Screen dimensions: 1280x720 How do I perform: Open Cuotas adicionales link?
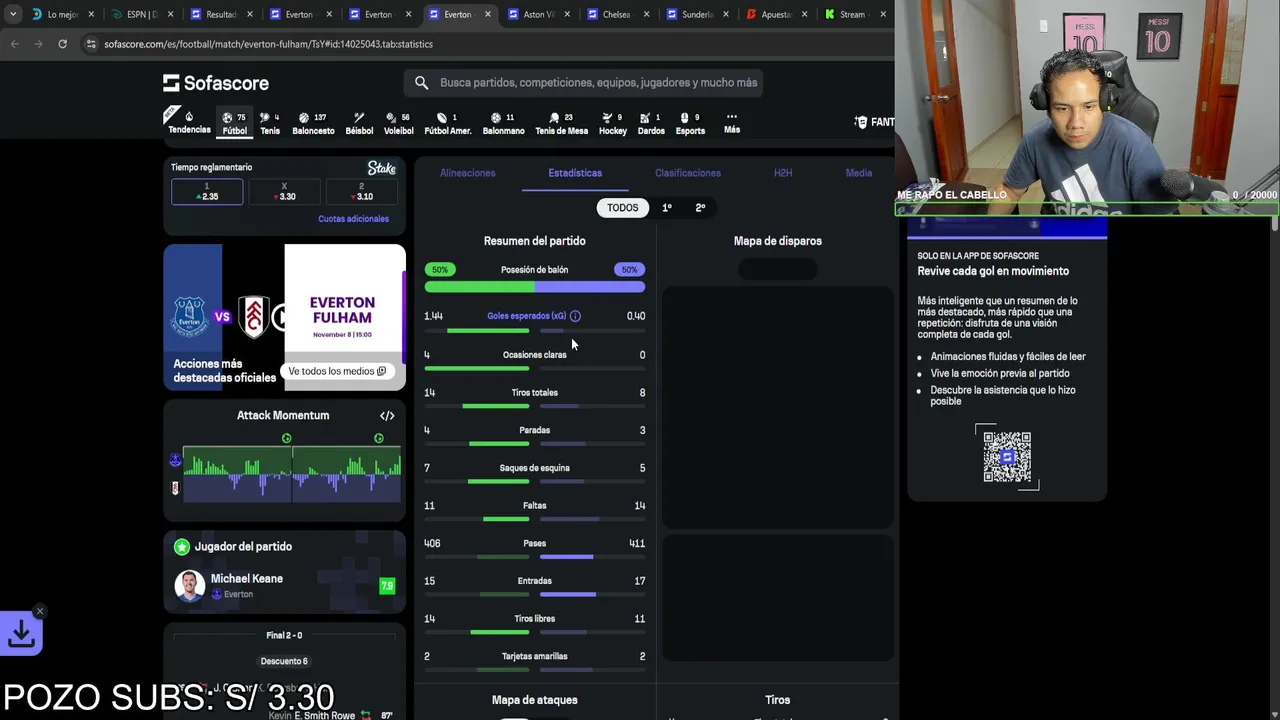(x=353, y=219)
